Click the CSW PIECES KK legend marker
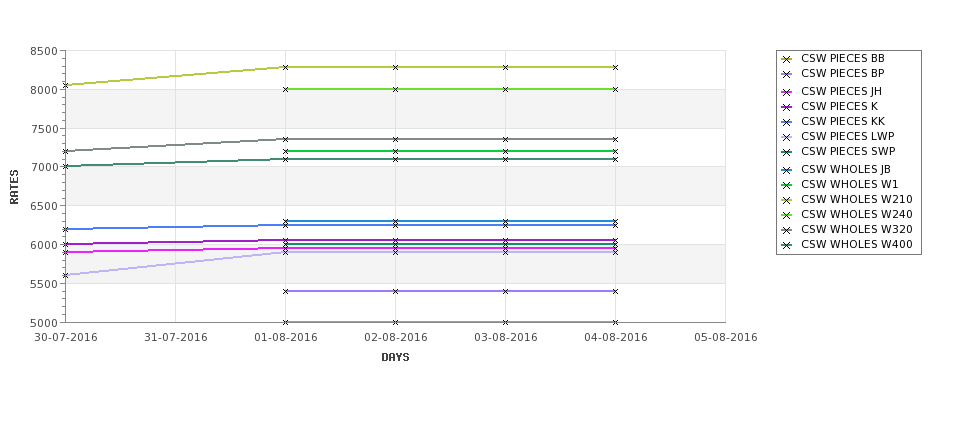The image size is (975, 429). click(787, 122)
